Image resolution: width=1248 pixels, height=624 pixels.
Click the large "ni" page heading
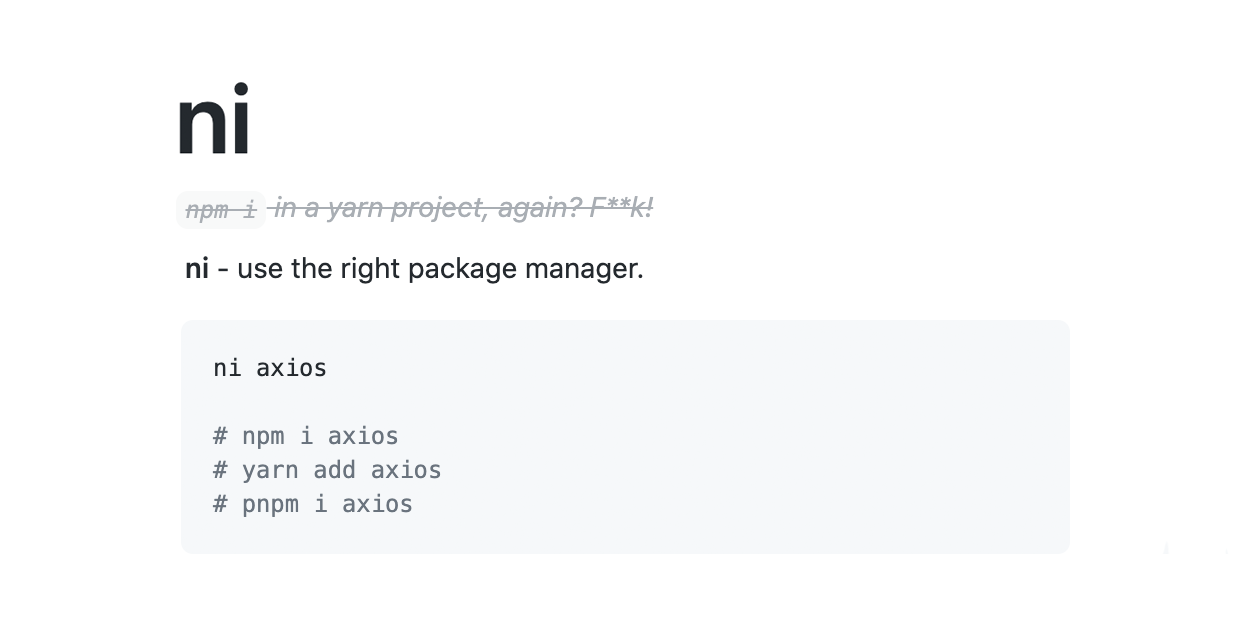tap(213, 121)
